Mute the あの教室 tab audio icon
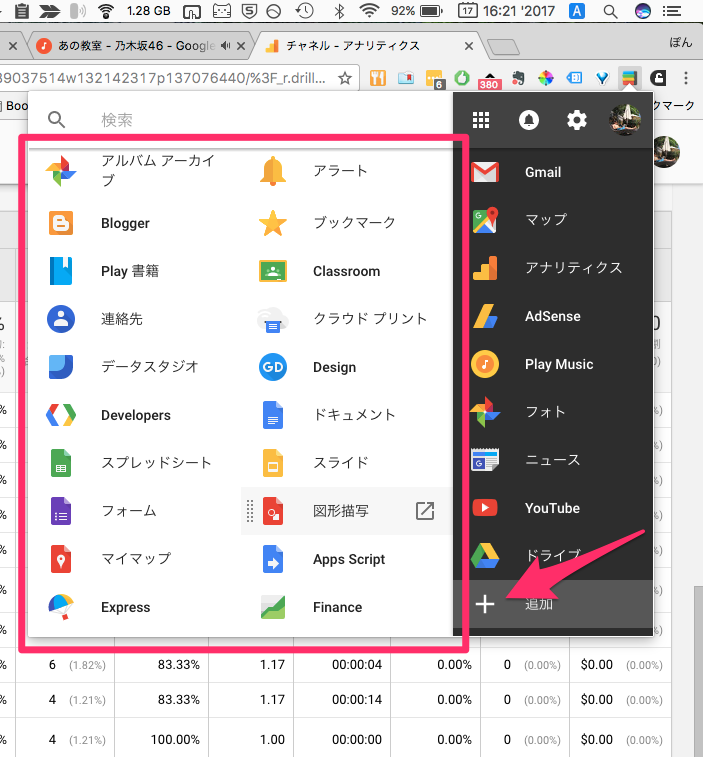The height and width of the screenshot is (757, 703). click(x=225, y=46)
